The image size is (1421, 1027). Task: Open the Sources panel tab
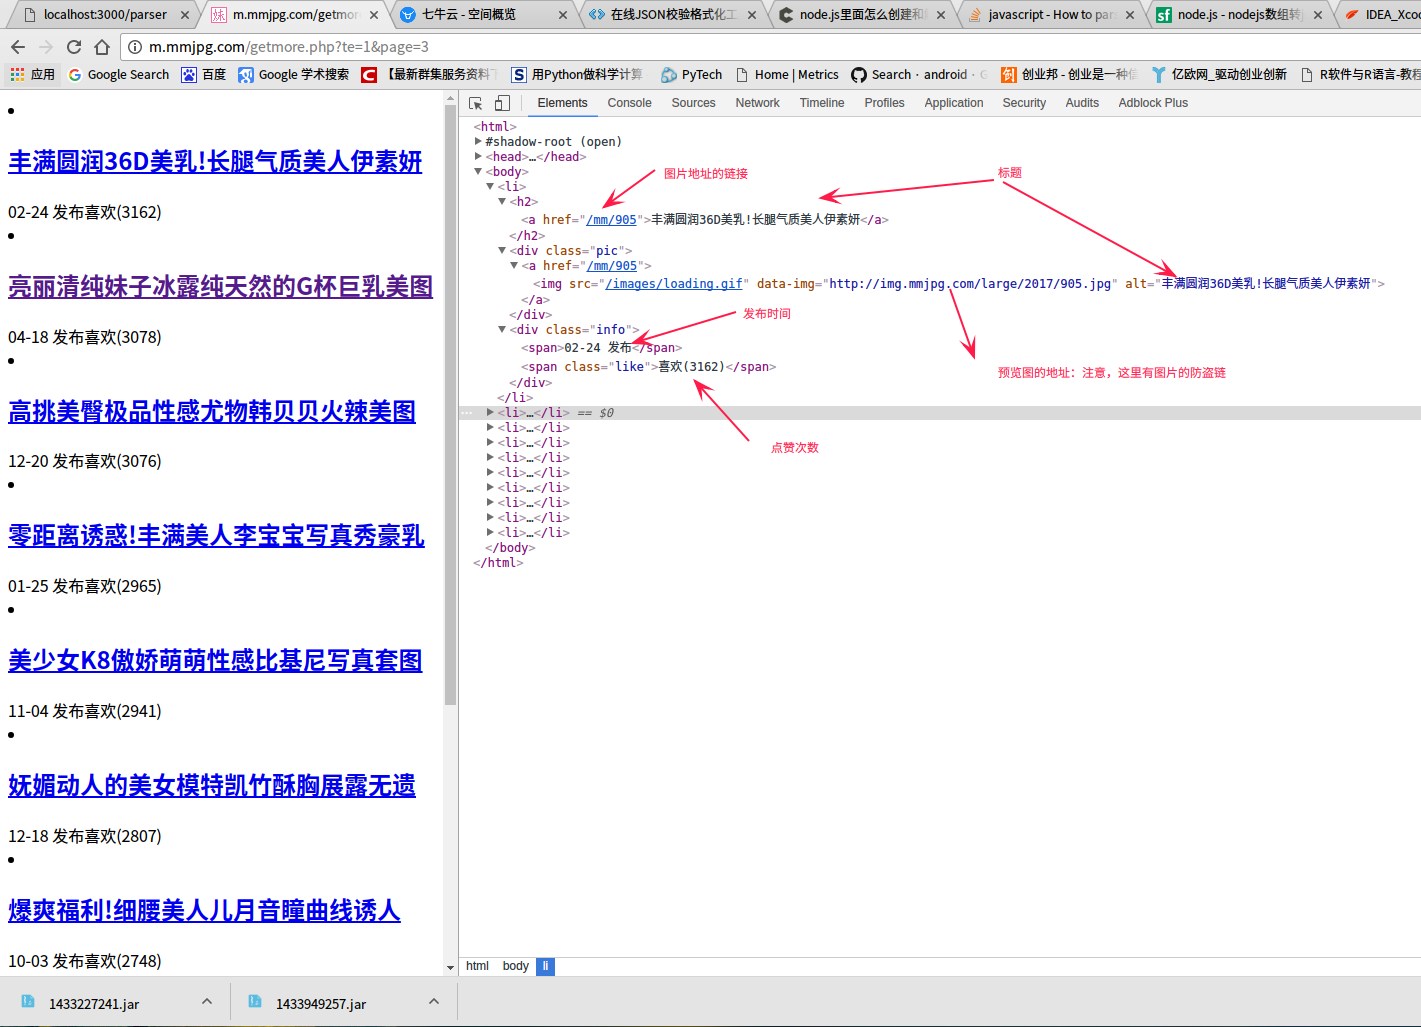tap(693, 103)
